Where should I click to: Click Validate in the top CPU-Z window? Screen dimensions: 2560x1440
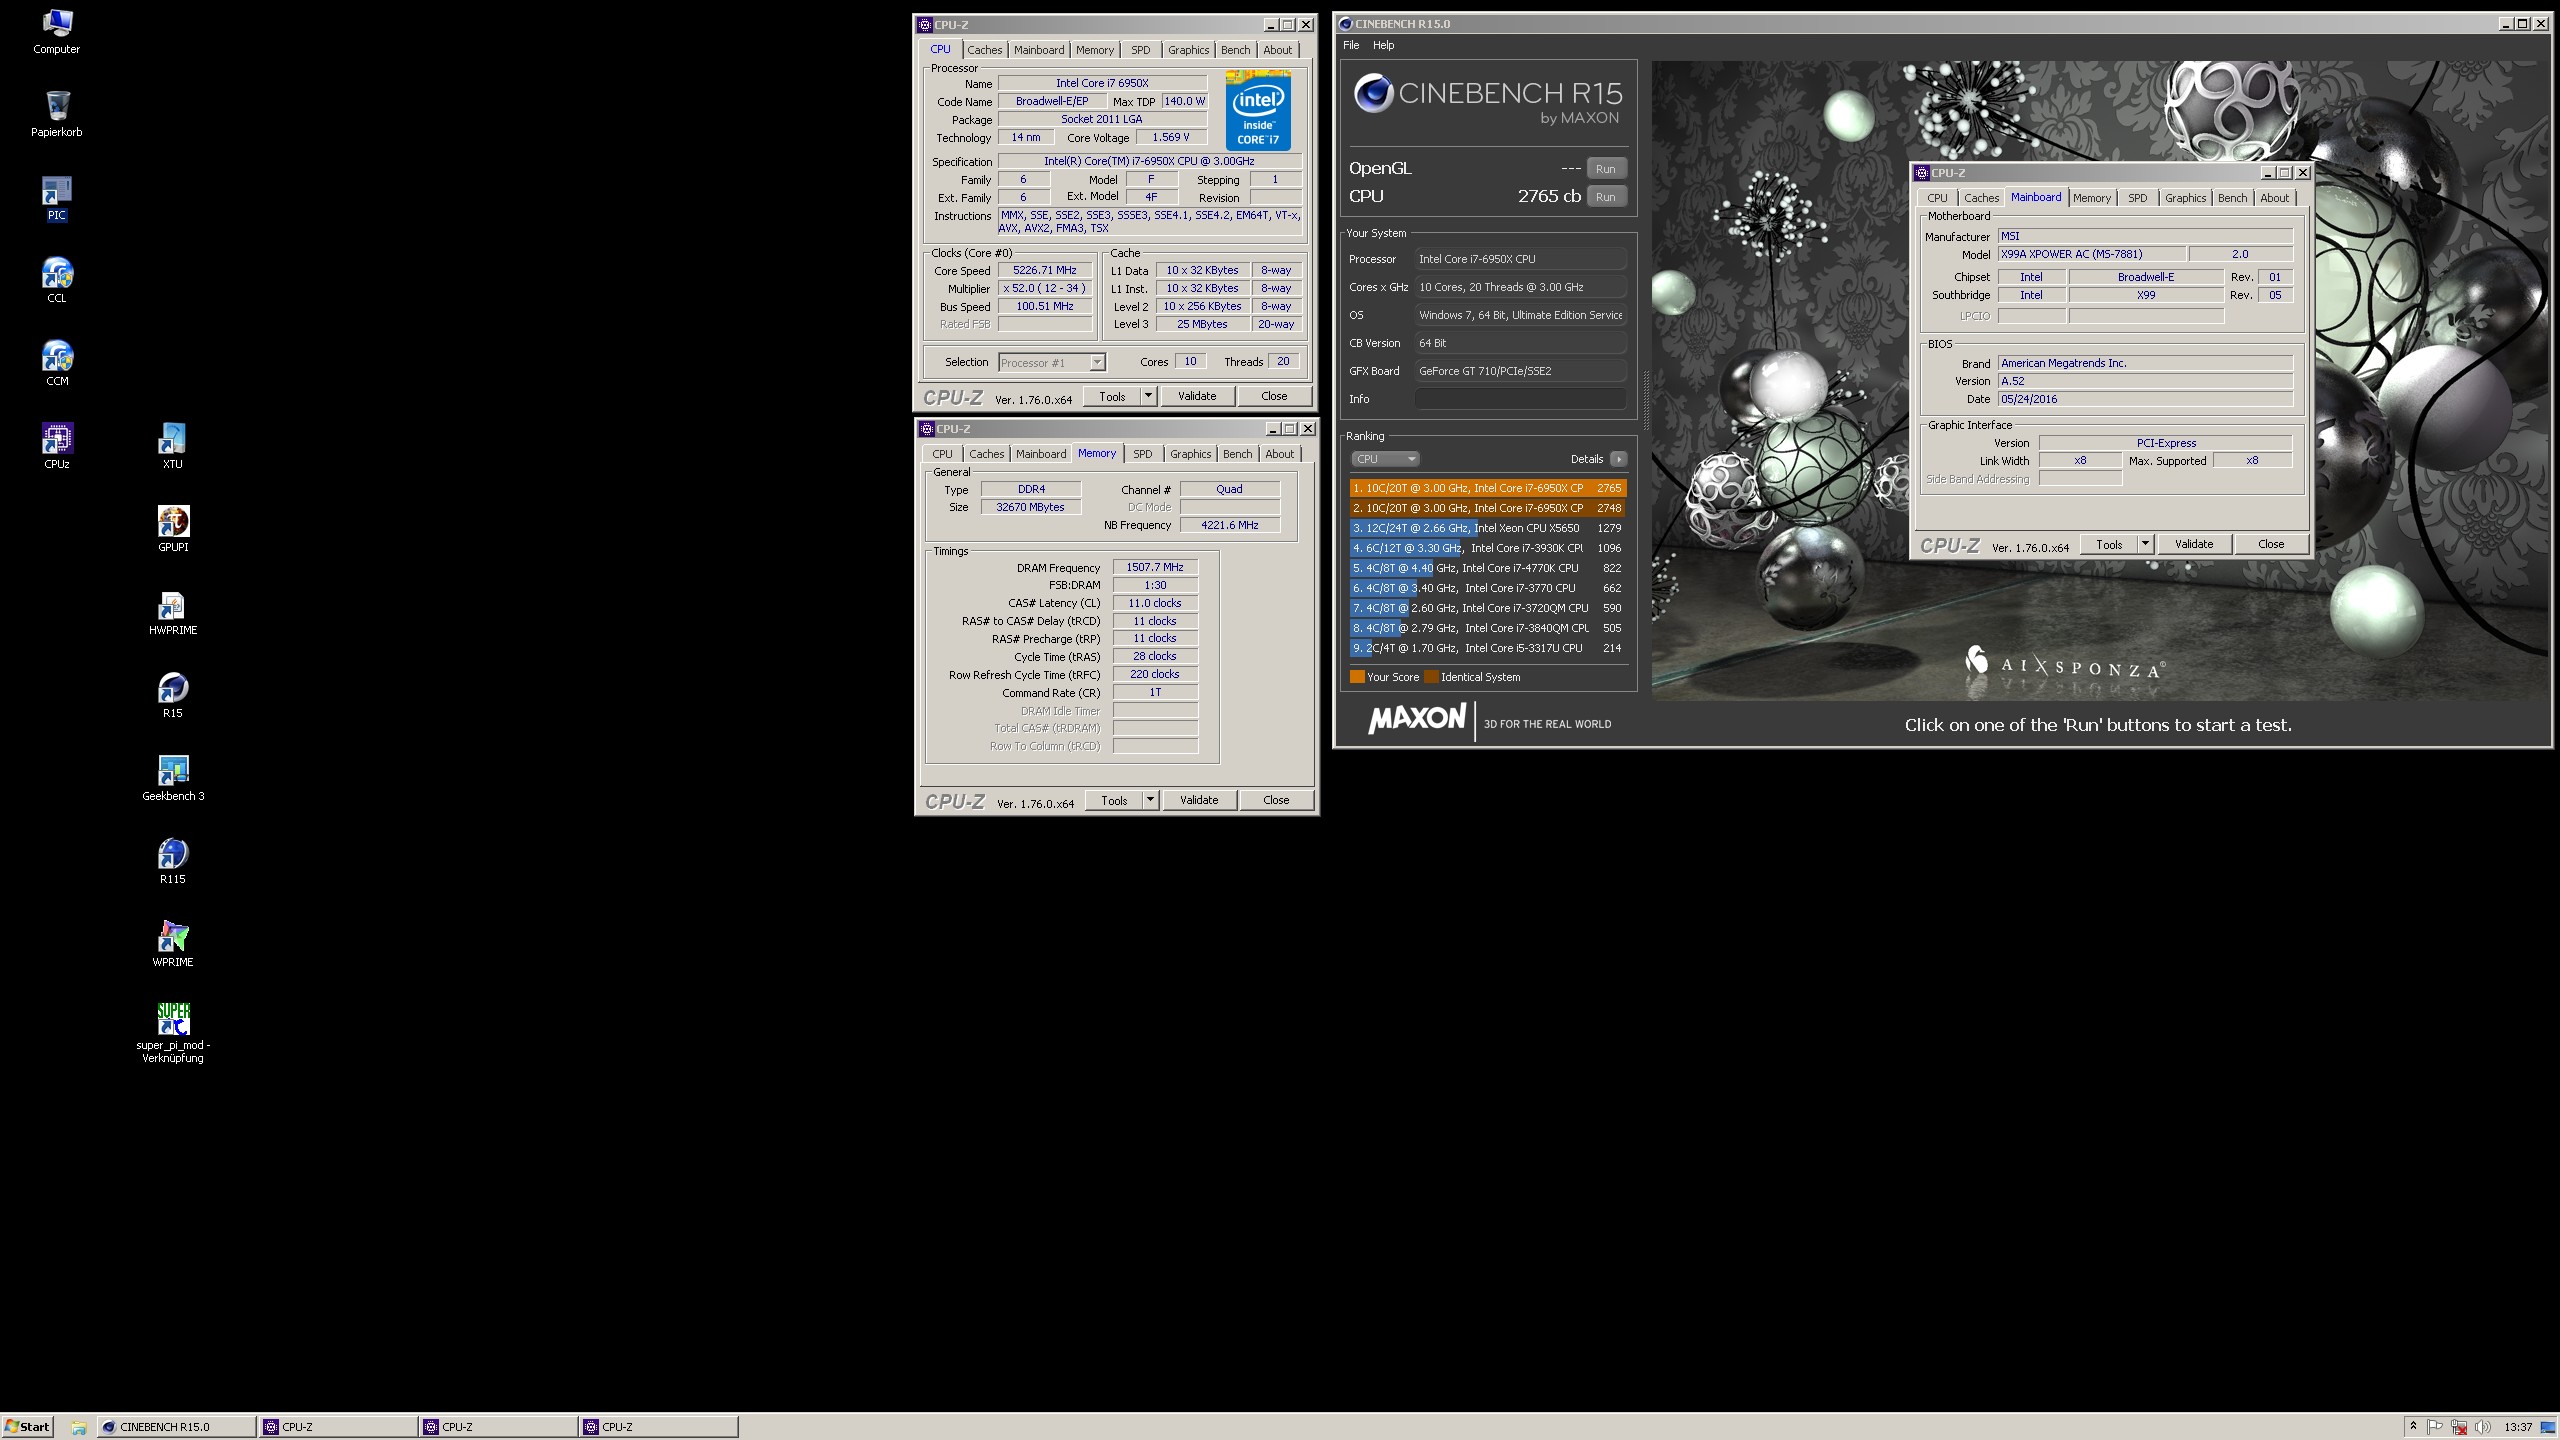pyautogui.click(x=1197, y=396)
